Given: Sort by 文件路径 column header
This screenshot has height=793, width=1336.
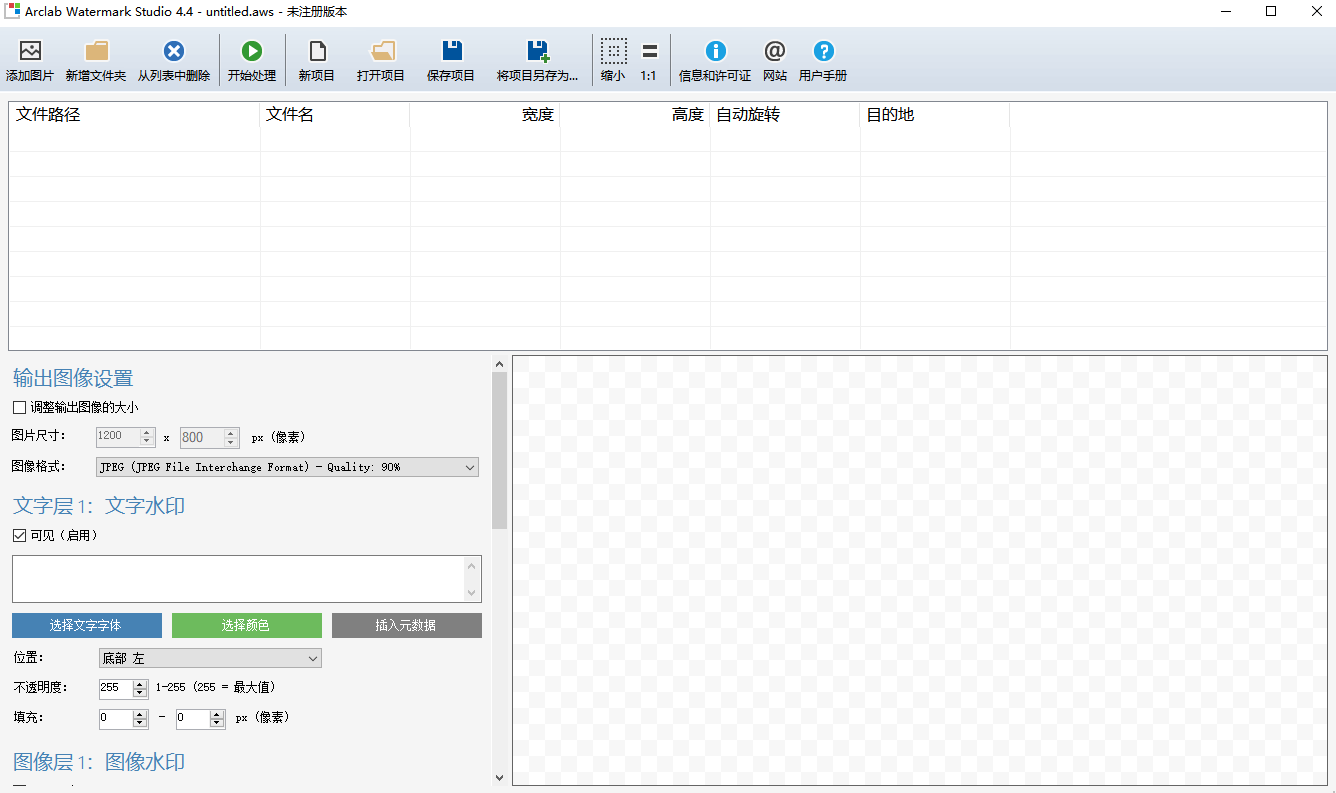Looking at the screenshot, I should (x=135, y=115).
